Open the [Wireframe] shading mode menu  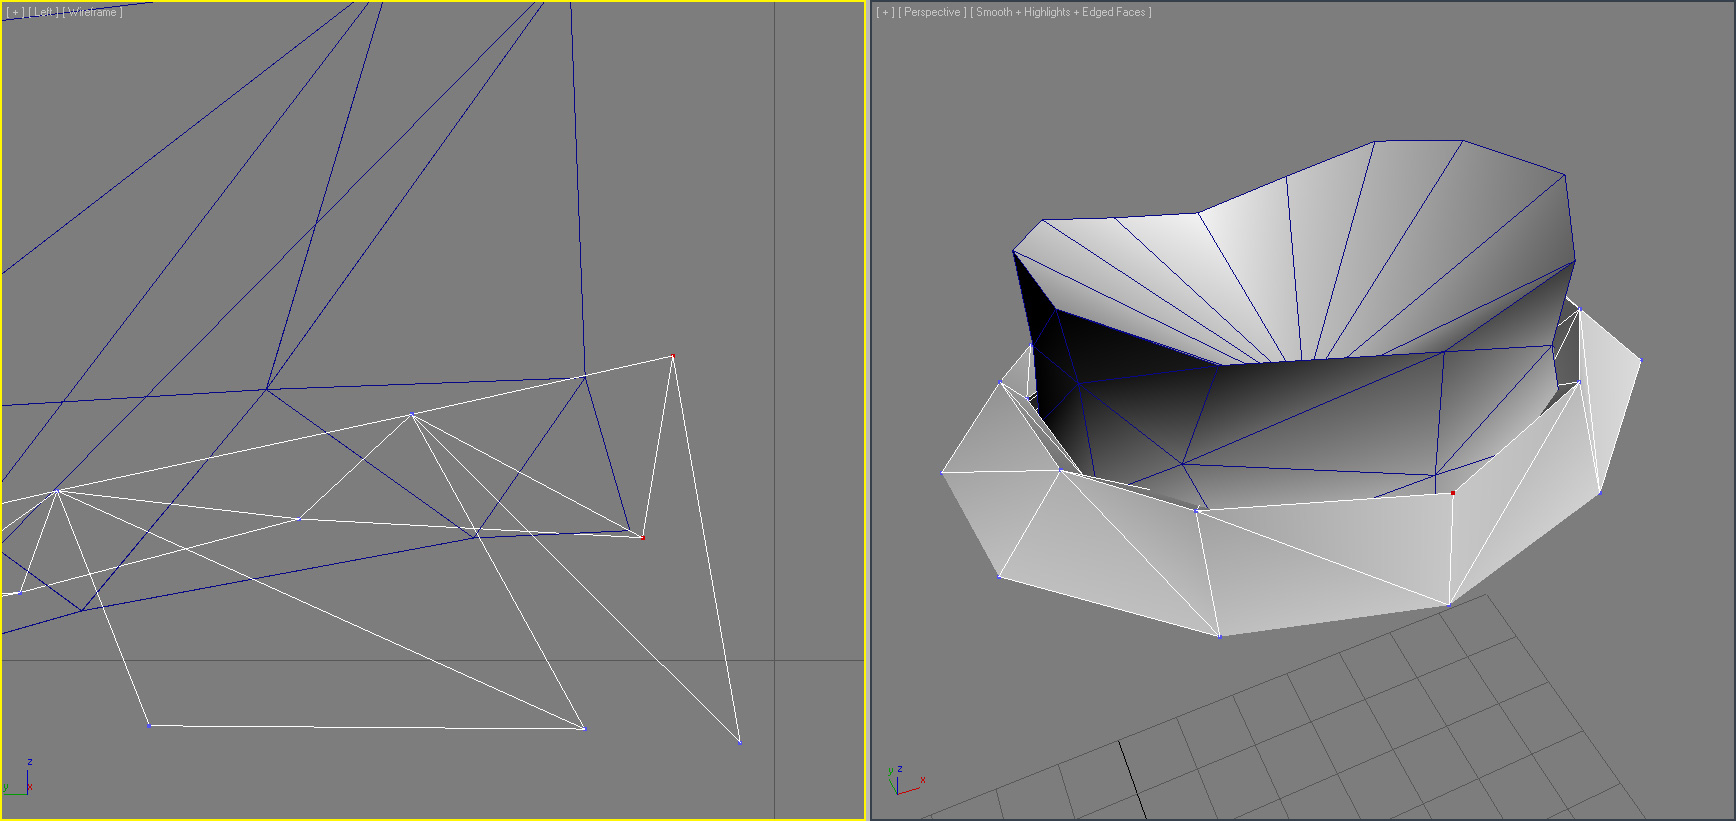pos(93,13)
